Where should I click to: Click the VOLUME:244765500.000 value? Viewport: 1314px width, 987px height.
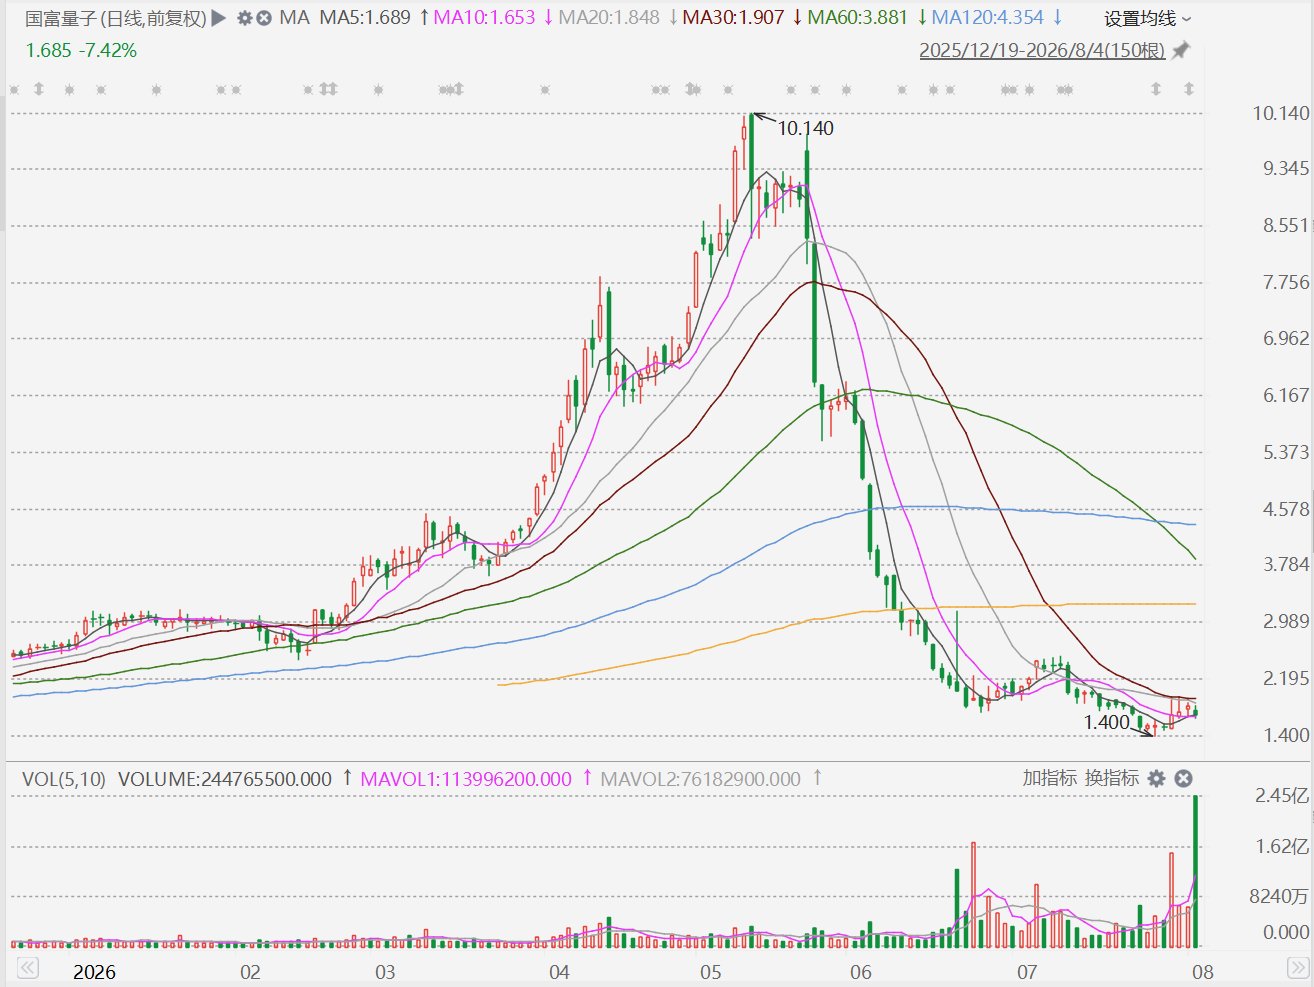tap(225, 779)
